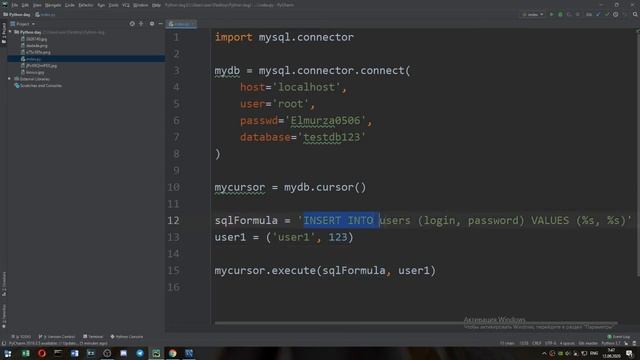Click highlighted 'INSERT INTO' text
This screenshot has width=640, height=360.
coord(338,220)
